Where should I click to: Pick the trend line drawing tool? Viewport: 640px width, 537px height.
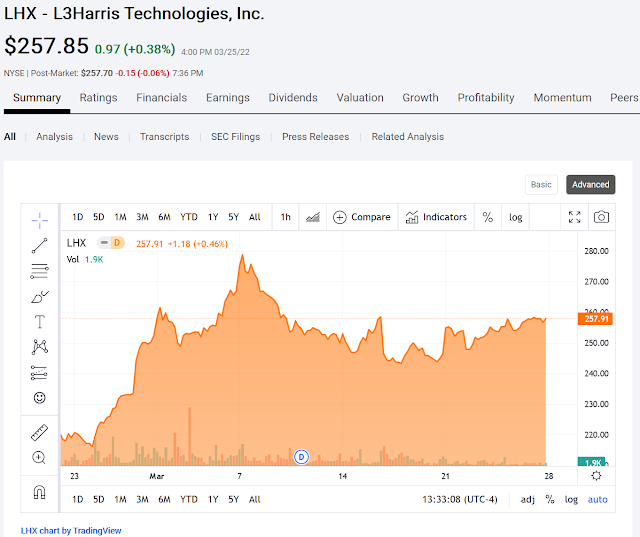[39, 244]
